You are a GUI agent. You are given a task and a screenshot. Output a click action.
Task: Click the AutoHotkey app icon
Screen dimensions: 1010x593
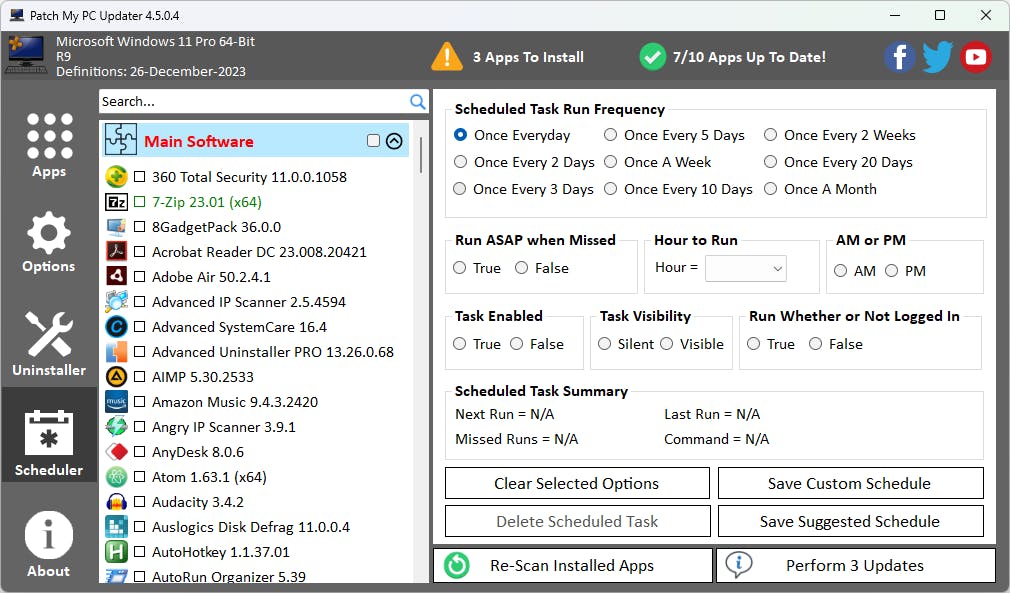116,552
